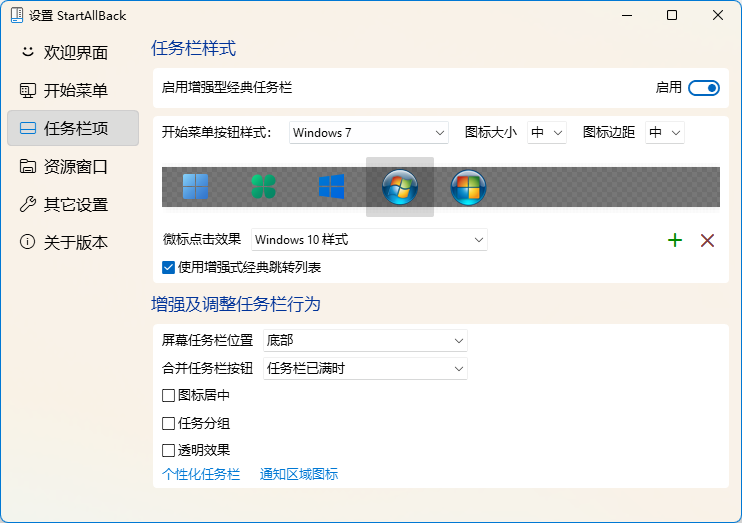The image size is (742, 523).
Task: Click the StartAllBack app icon in title bar
Action: pyautogui.click(x=17, y=15)
